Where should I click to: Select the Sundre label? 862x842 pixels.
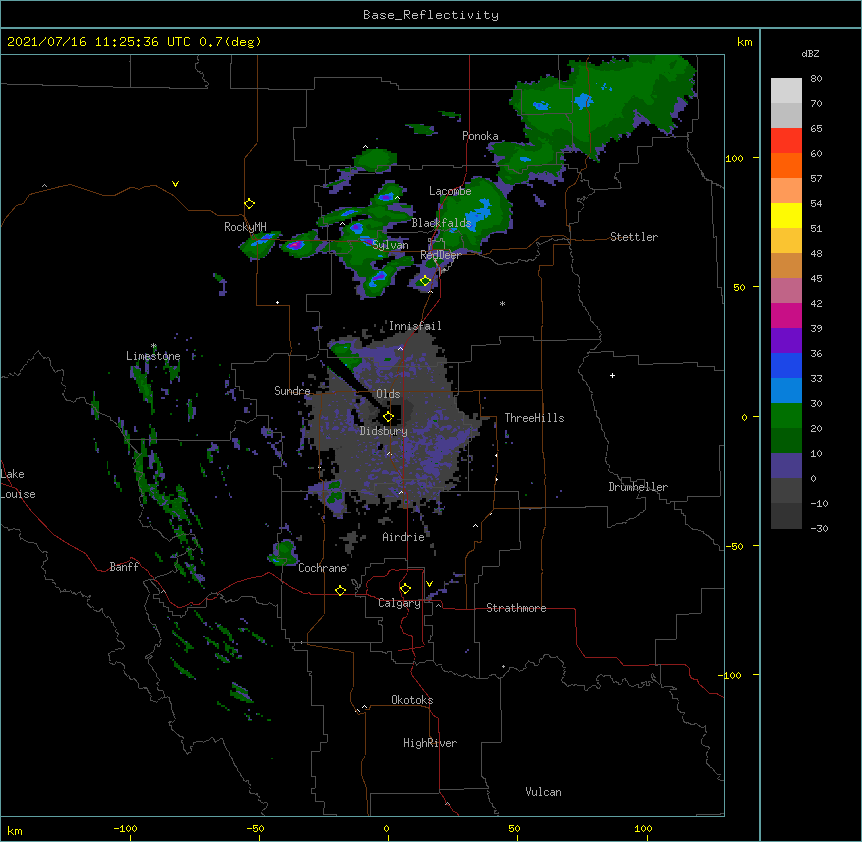tap(292, 391)
